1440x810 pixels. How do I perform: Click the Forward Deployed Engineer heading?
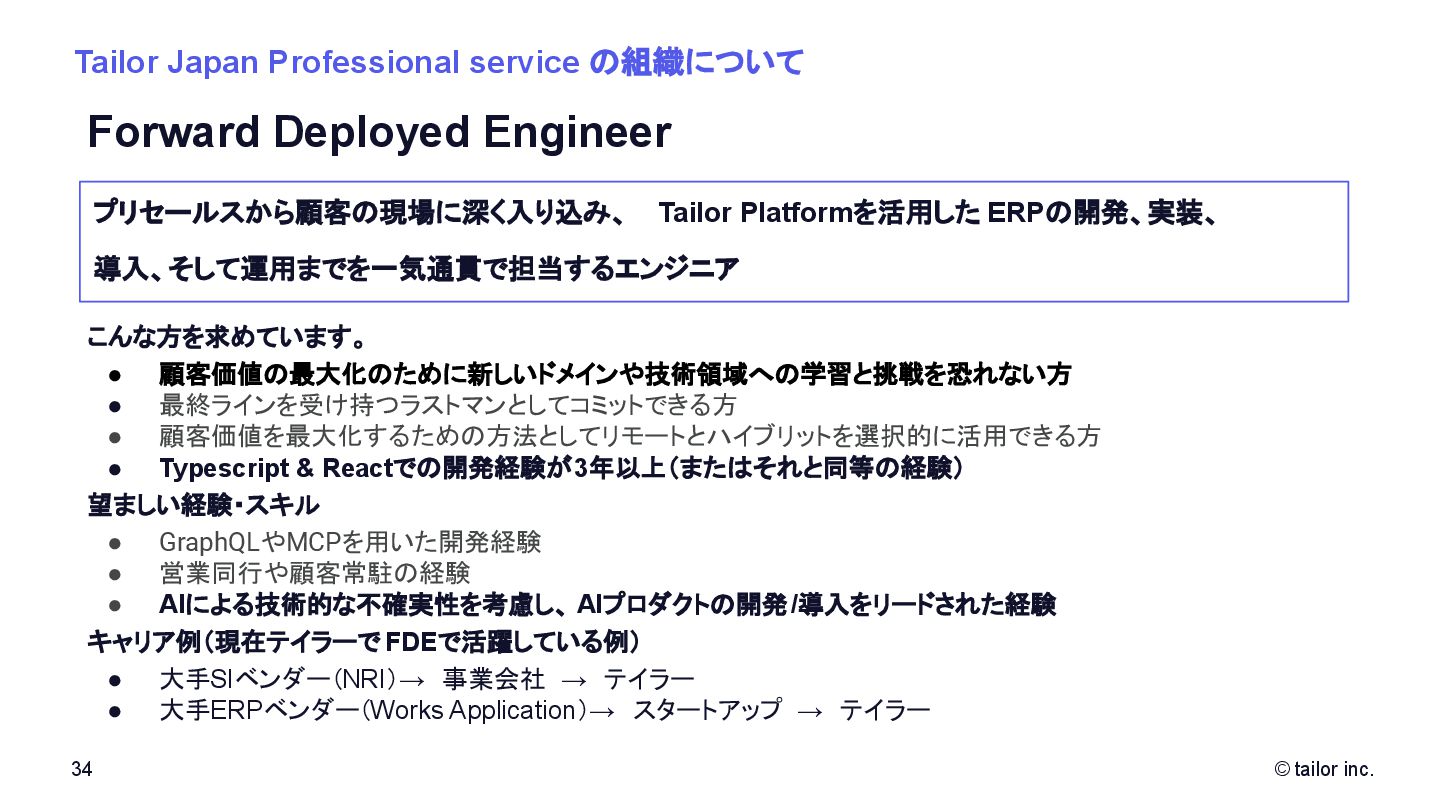(379, 133)
